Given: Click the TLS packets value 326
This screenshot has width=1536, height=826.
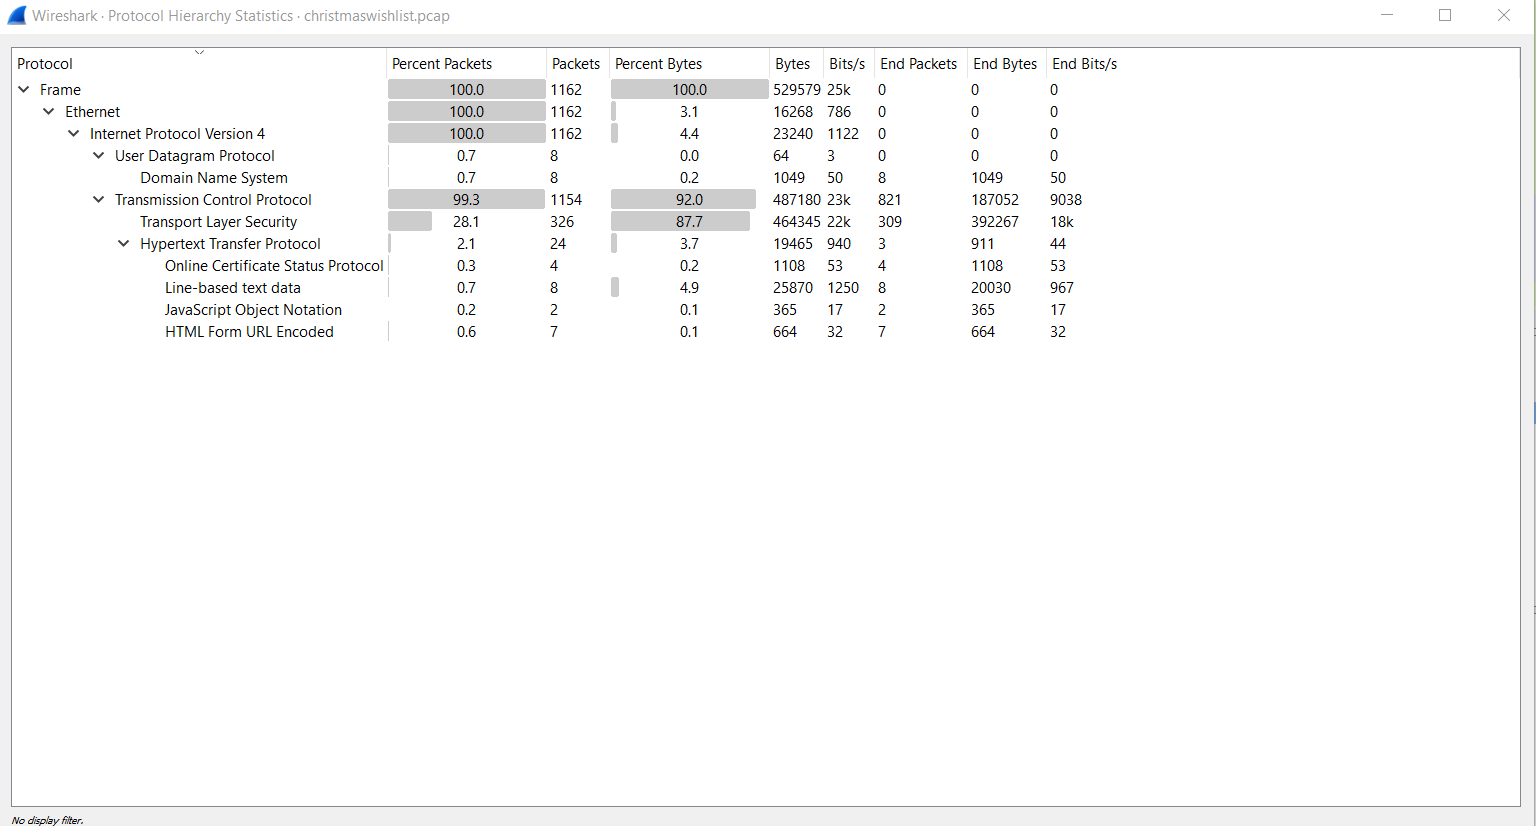Looking at the screenshot, I should (562, 222).
